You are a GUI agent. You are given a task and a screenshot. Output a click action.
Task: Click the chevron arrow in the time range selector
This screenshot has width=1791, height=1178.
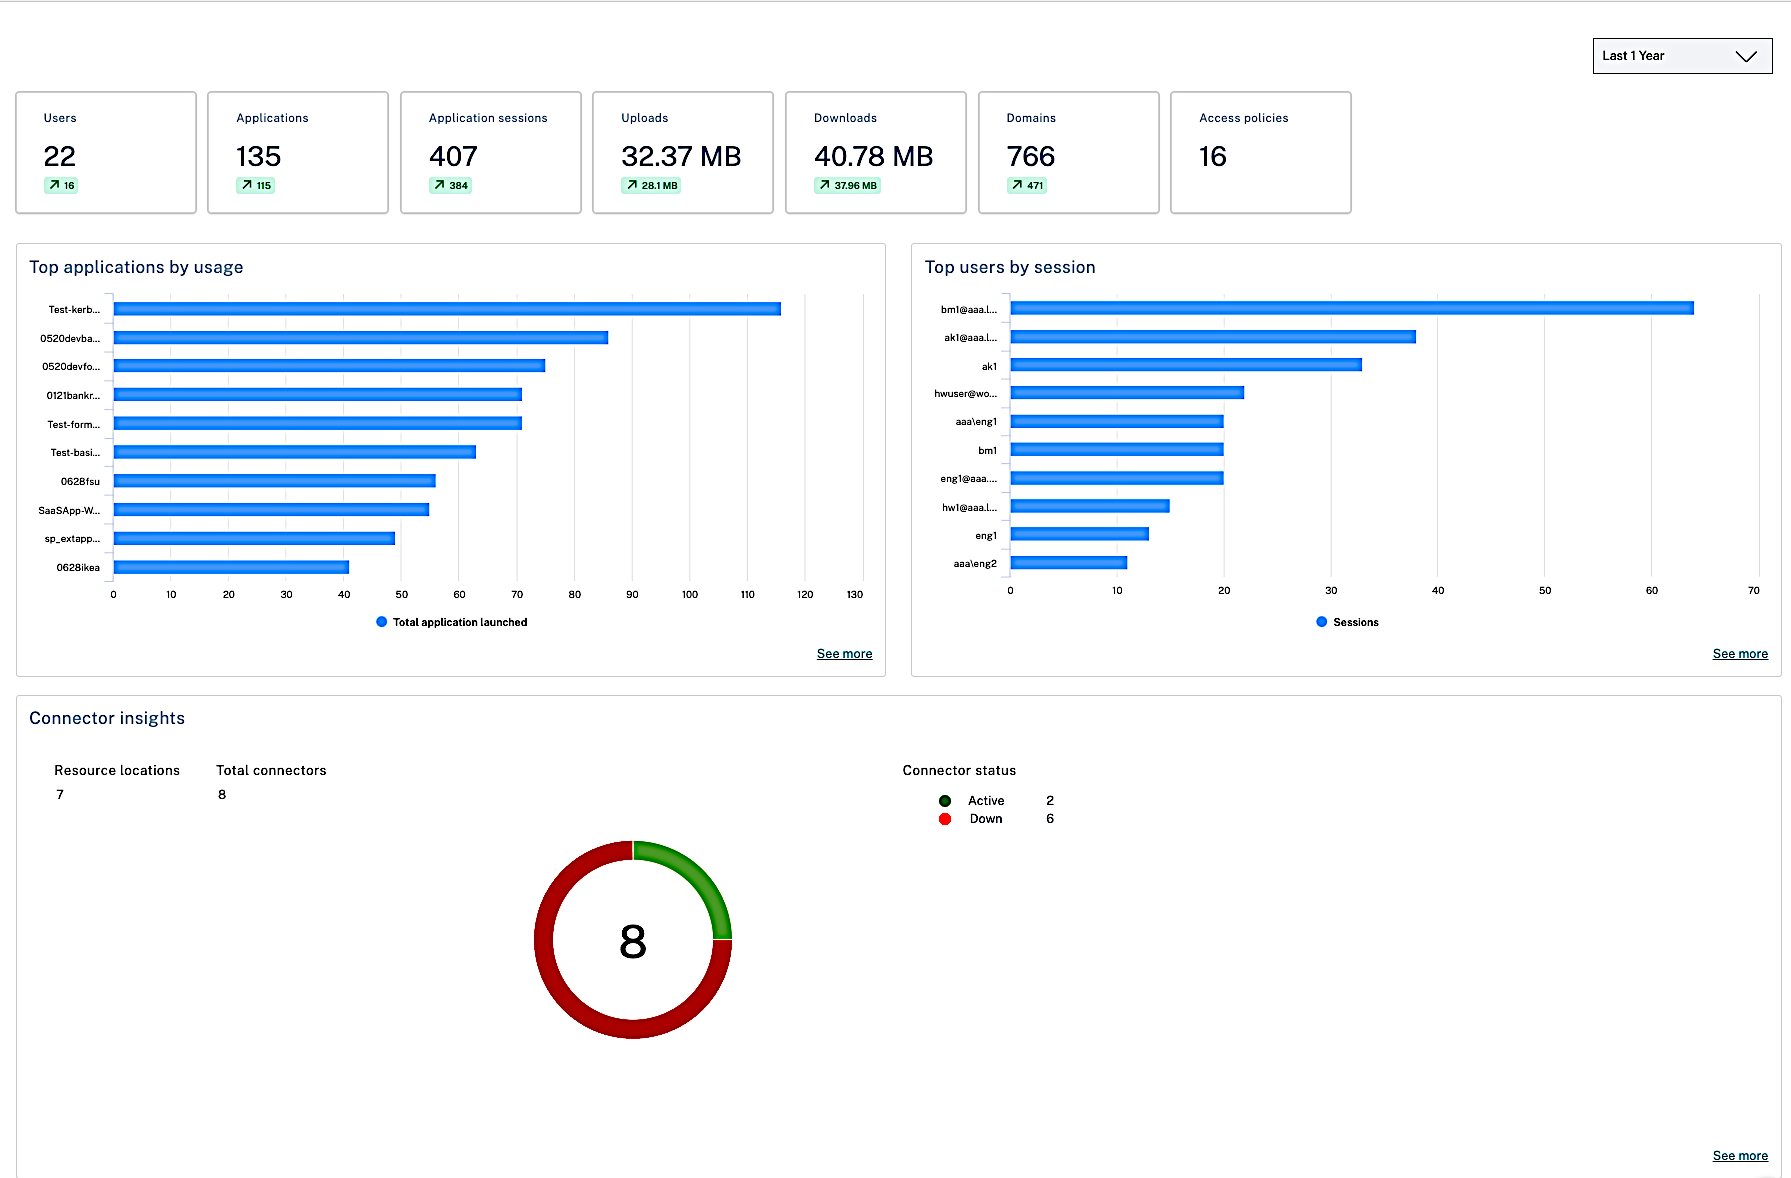1746,56
